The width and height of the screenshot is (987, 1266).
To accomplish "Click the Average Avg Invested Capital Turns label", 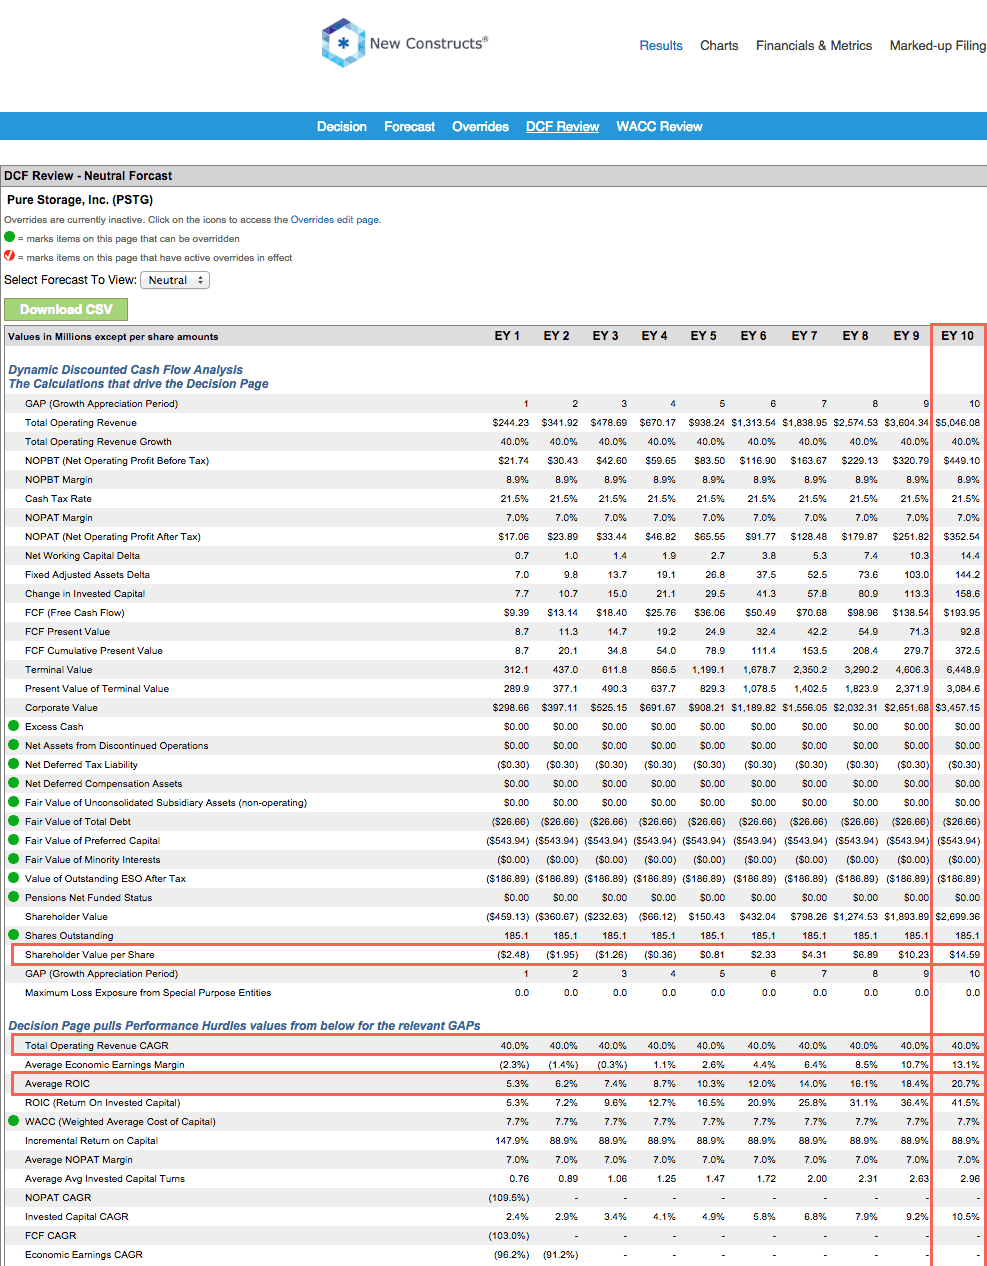I will point(105,1178).
